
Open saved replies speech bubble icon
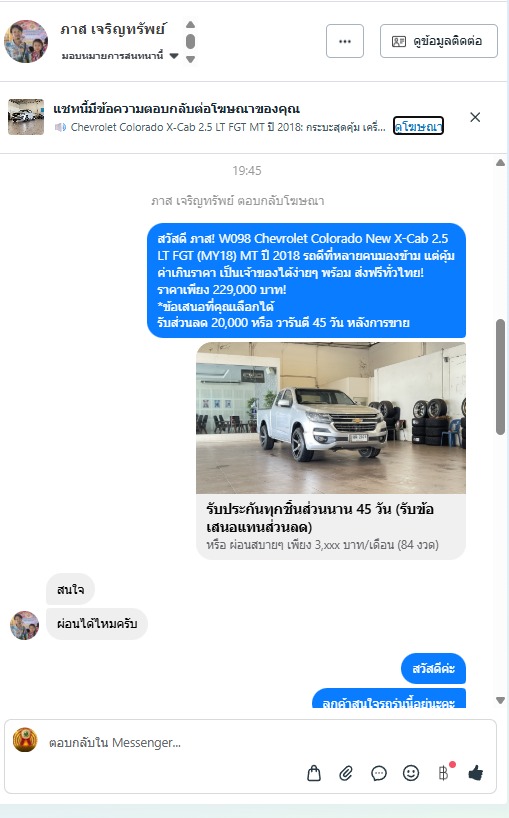click(379, 773)
